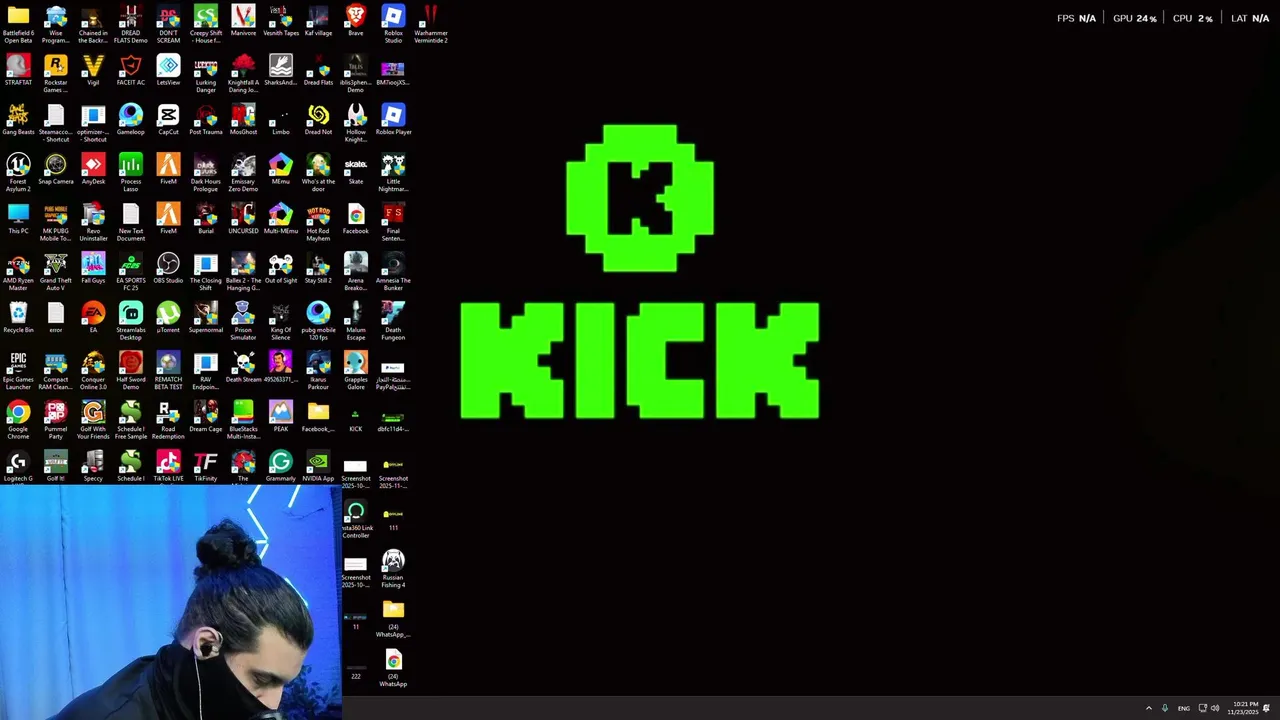Open the volume speaker tray icon
Viewport: 1280px width, 720px height.
point(1215,708)
